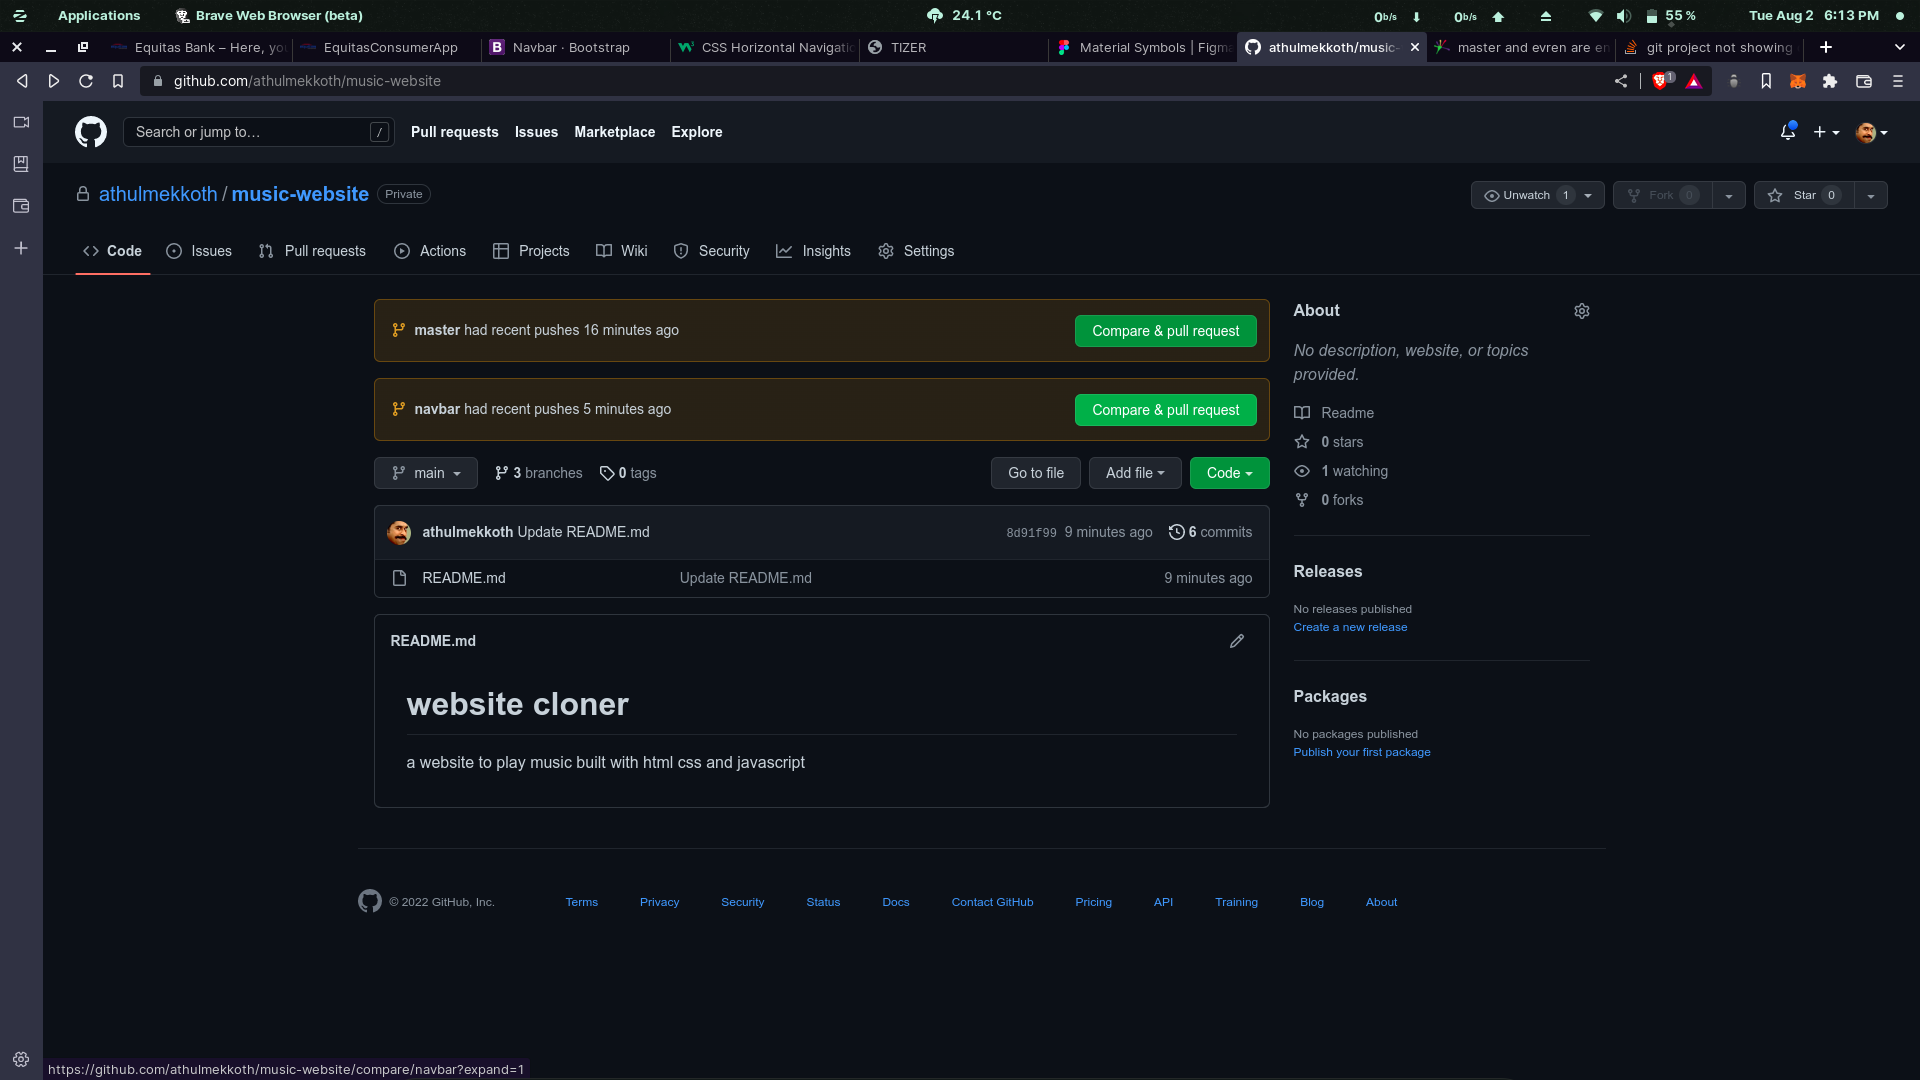
Task: Switch to Issues repository tab
Action: coord(199,251)
